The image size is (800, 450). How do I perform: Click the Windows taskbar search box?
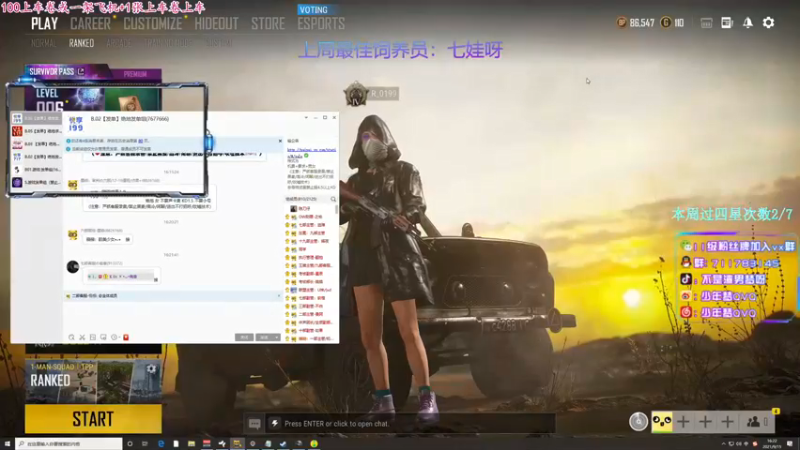[x=69, y=444]
